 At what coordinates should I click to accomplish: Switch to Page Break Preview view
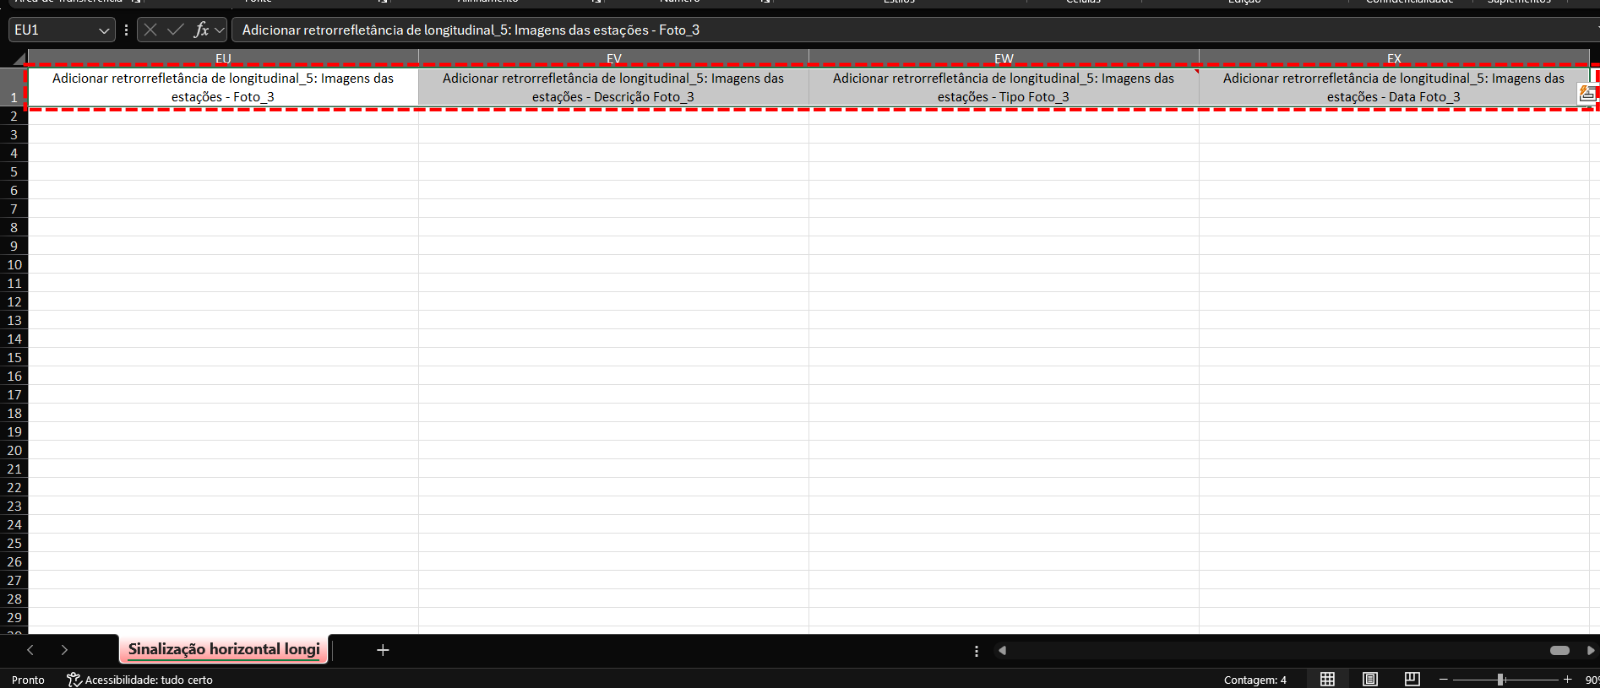coord(1412,680)
